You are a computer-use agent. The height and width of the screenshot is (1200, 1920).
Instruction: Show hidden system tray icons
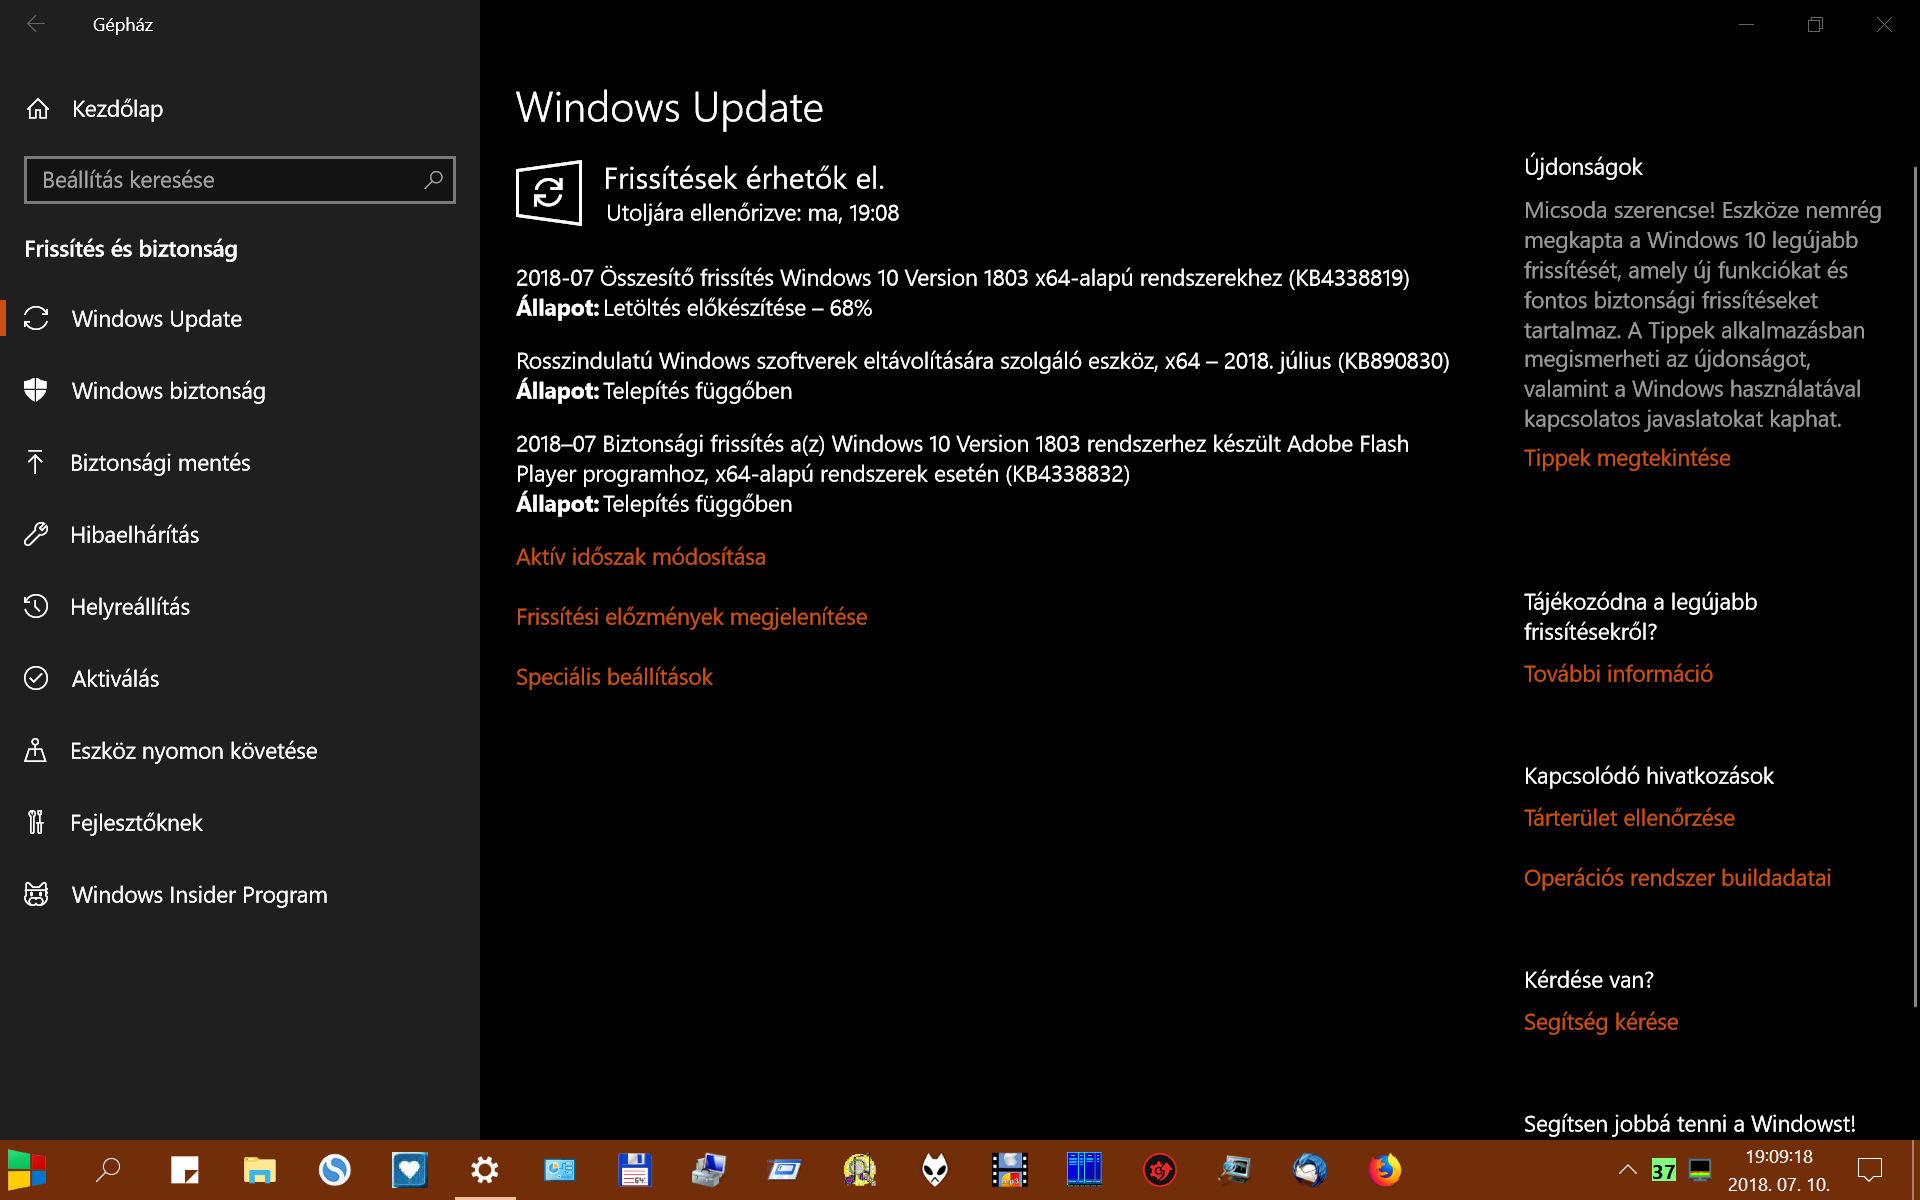[x=1628, y=1170]
